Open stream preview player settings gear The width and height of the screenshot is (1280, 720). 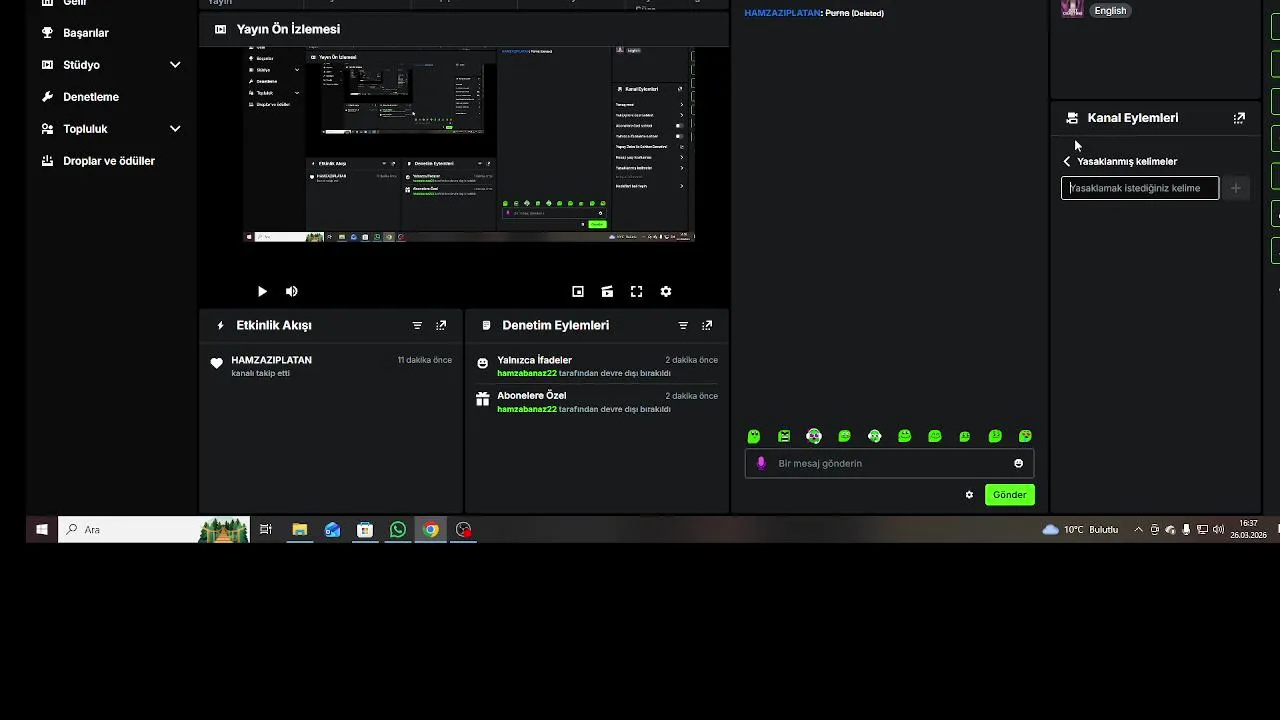(666, 291)
